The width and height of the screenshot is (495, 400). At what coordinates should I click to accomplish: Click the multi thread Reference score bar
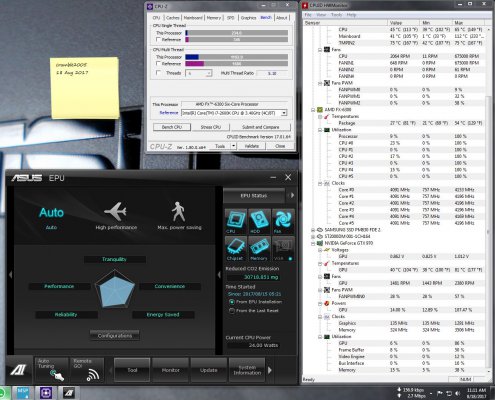(237, 64)
